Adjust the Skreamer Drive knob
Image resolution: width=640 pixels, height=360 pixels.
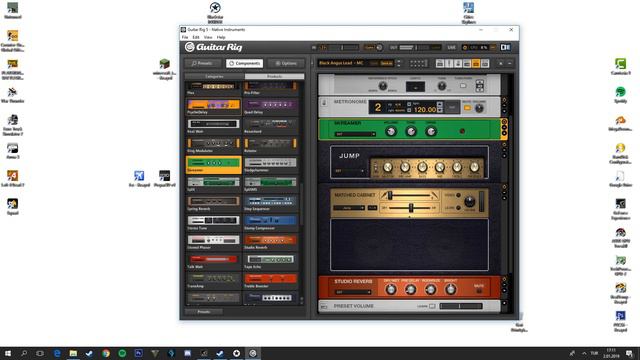pyautogui.click(x=431, y=131)
